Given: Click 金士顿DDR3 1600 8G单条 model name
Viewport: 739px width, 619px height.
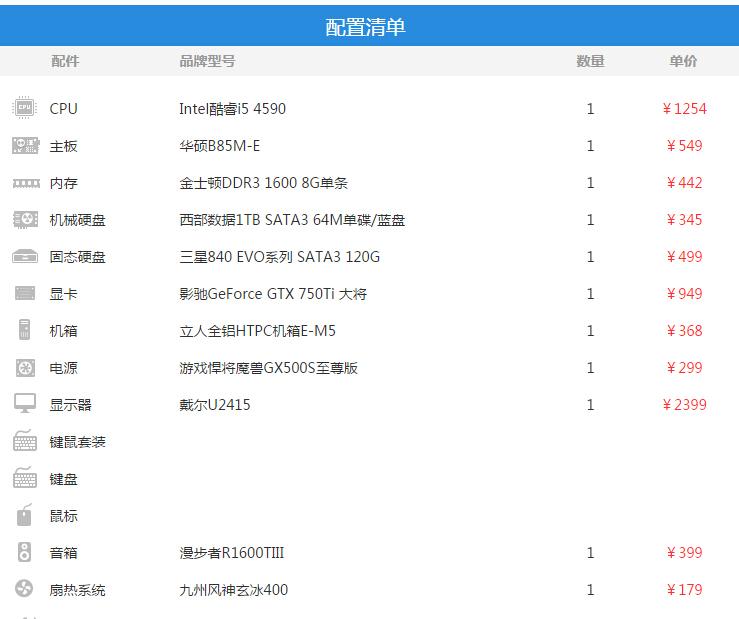Looking at the screenshot, I should tap(263, 183).
